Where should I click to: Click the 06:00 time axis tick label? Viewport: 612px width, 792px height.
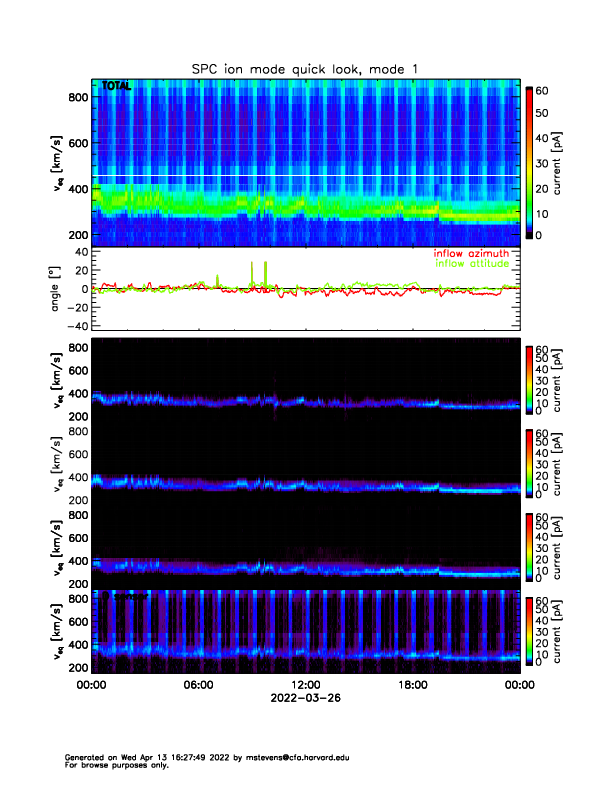tap(198, 685)
